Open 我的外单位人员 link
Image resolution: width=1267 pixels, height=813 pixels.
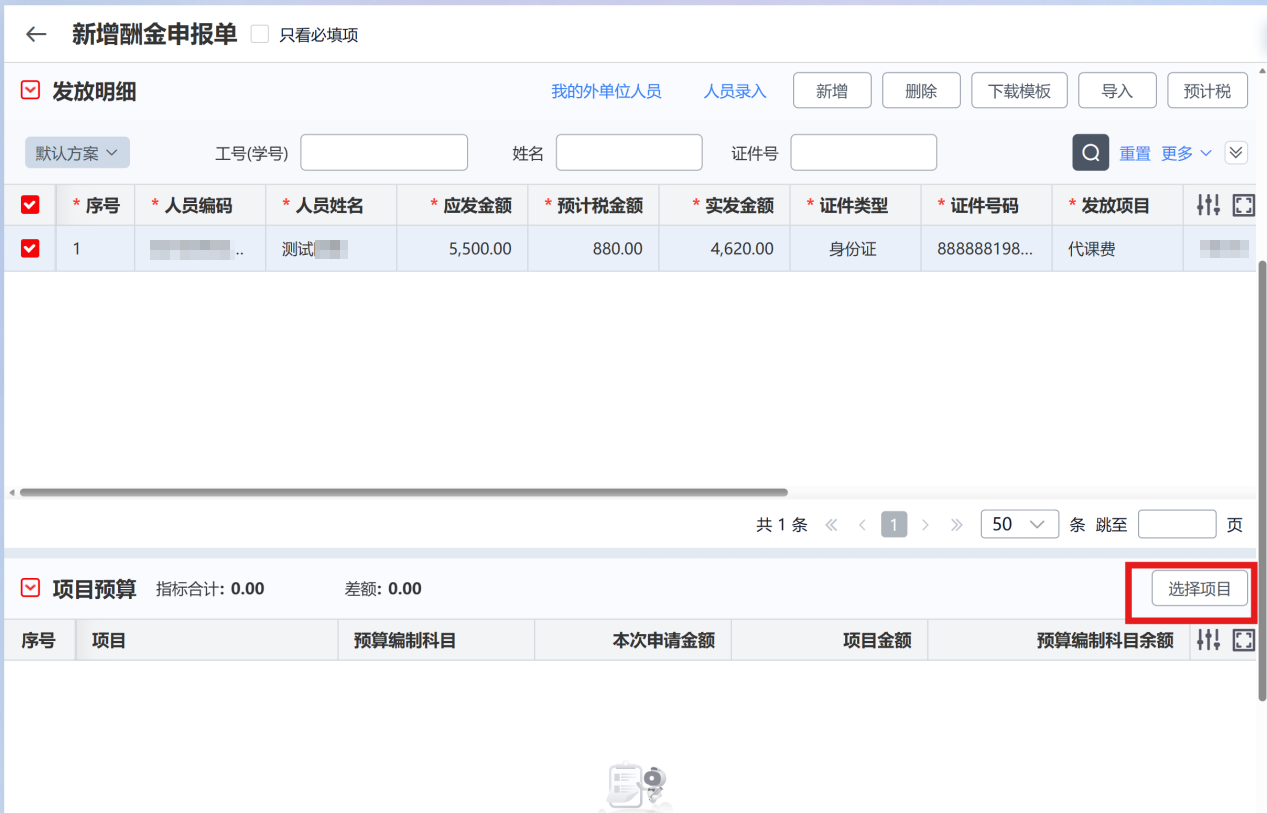coord(606,91)
